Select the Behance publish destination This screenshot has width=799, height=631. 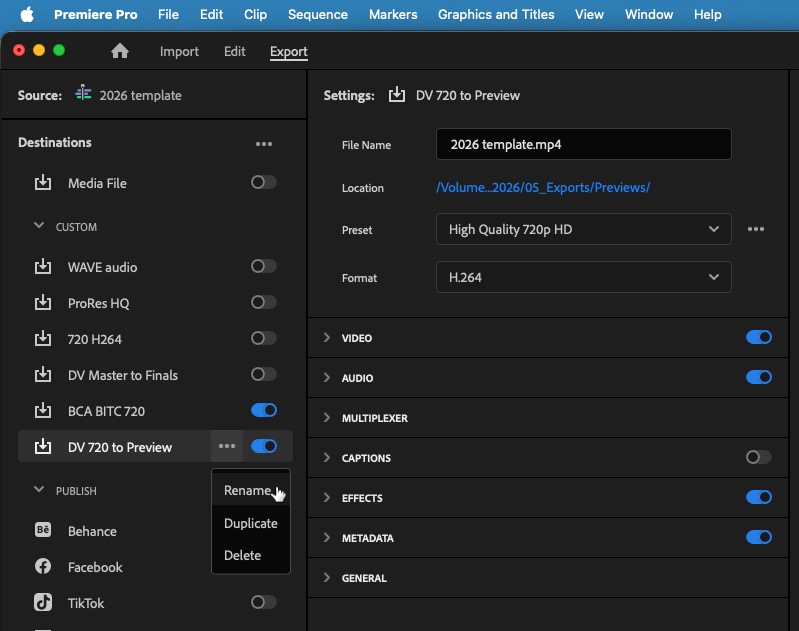[92, 531]
